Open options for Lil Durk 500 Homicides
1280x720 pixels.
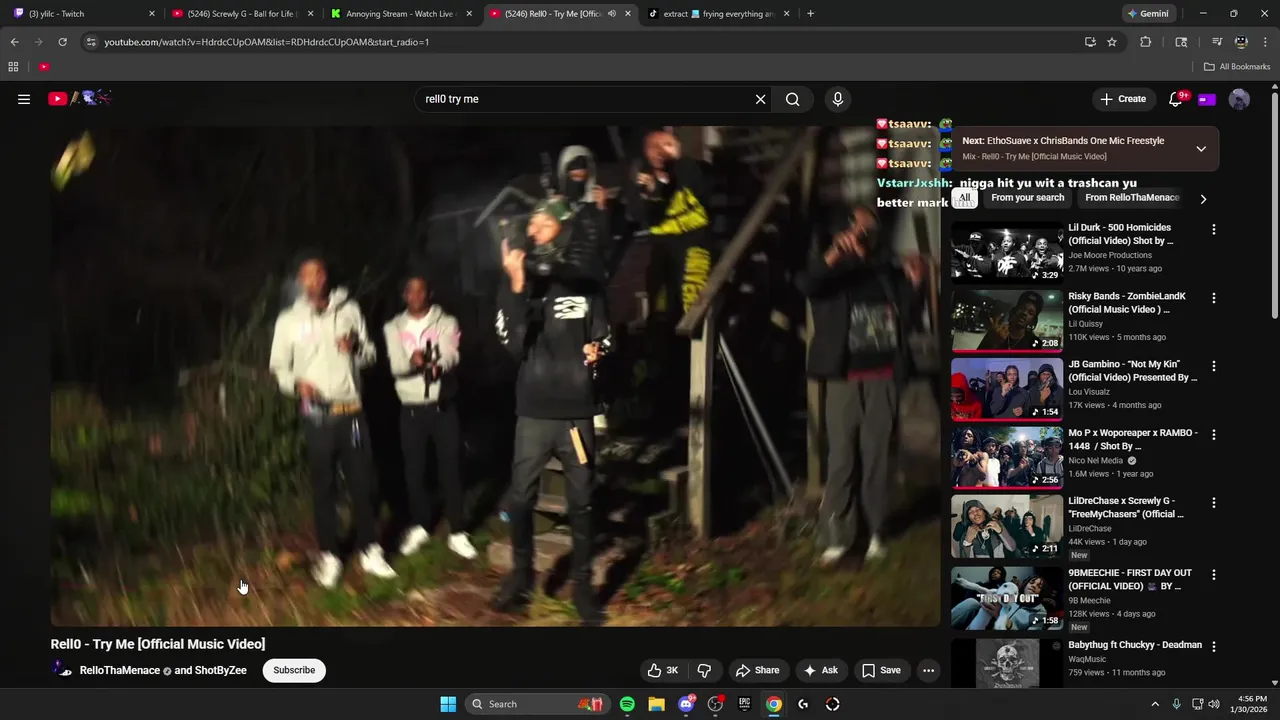pyautogui.click(x=1214, y=229)
